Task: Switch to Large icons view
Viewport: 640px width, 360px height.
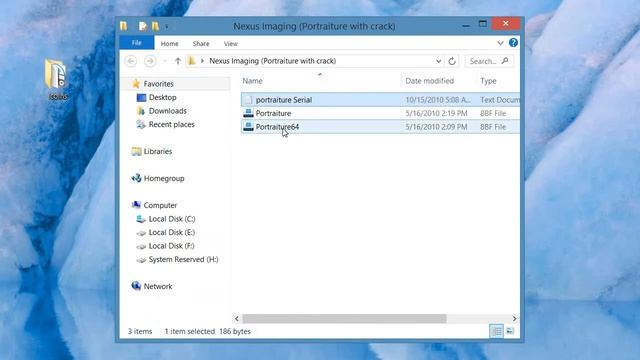Action: click(x=510, y=331)
